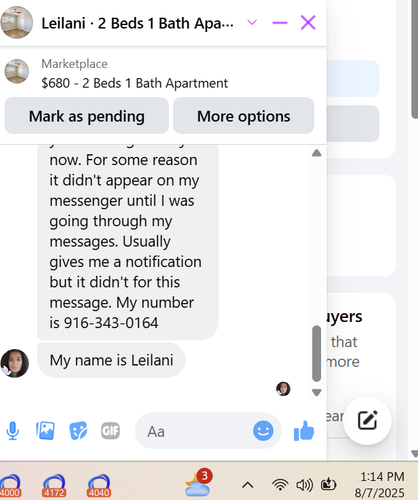Open the GIF picker

click(110, 431)
